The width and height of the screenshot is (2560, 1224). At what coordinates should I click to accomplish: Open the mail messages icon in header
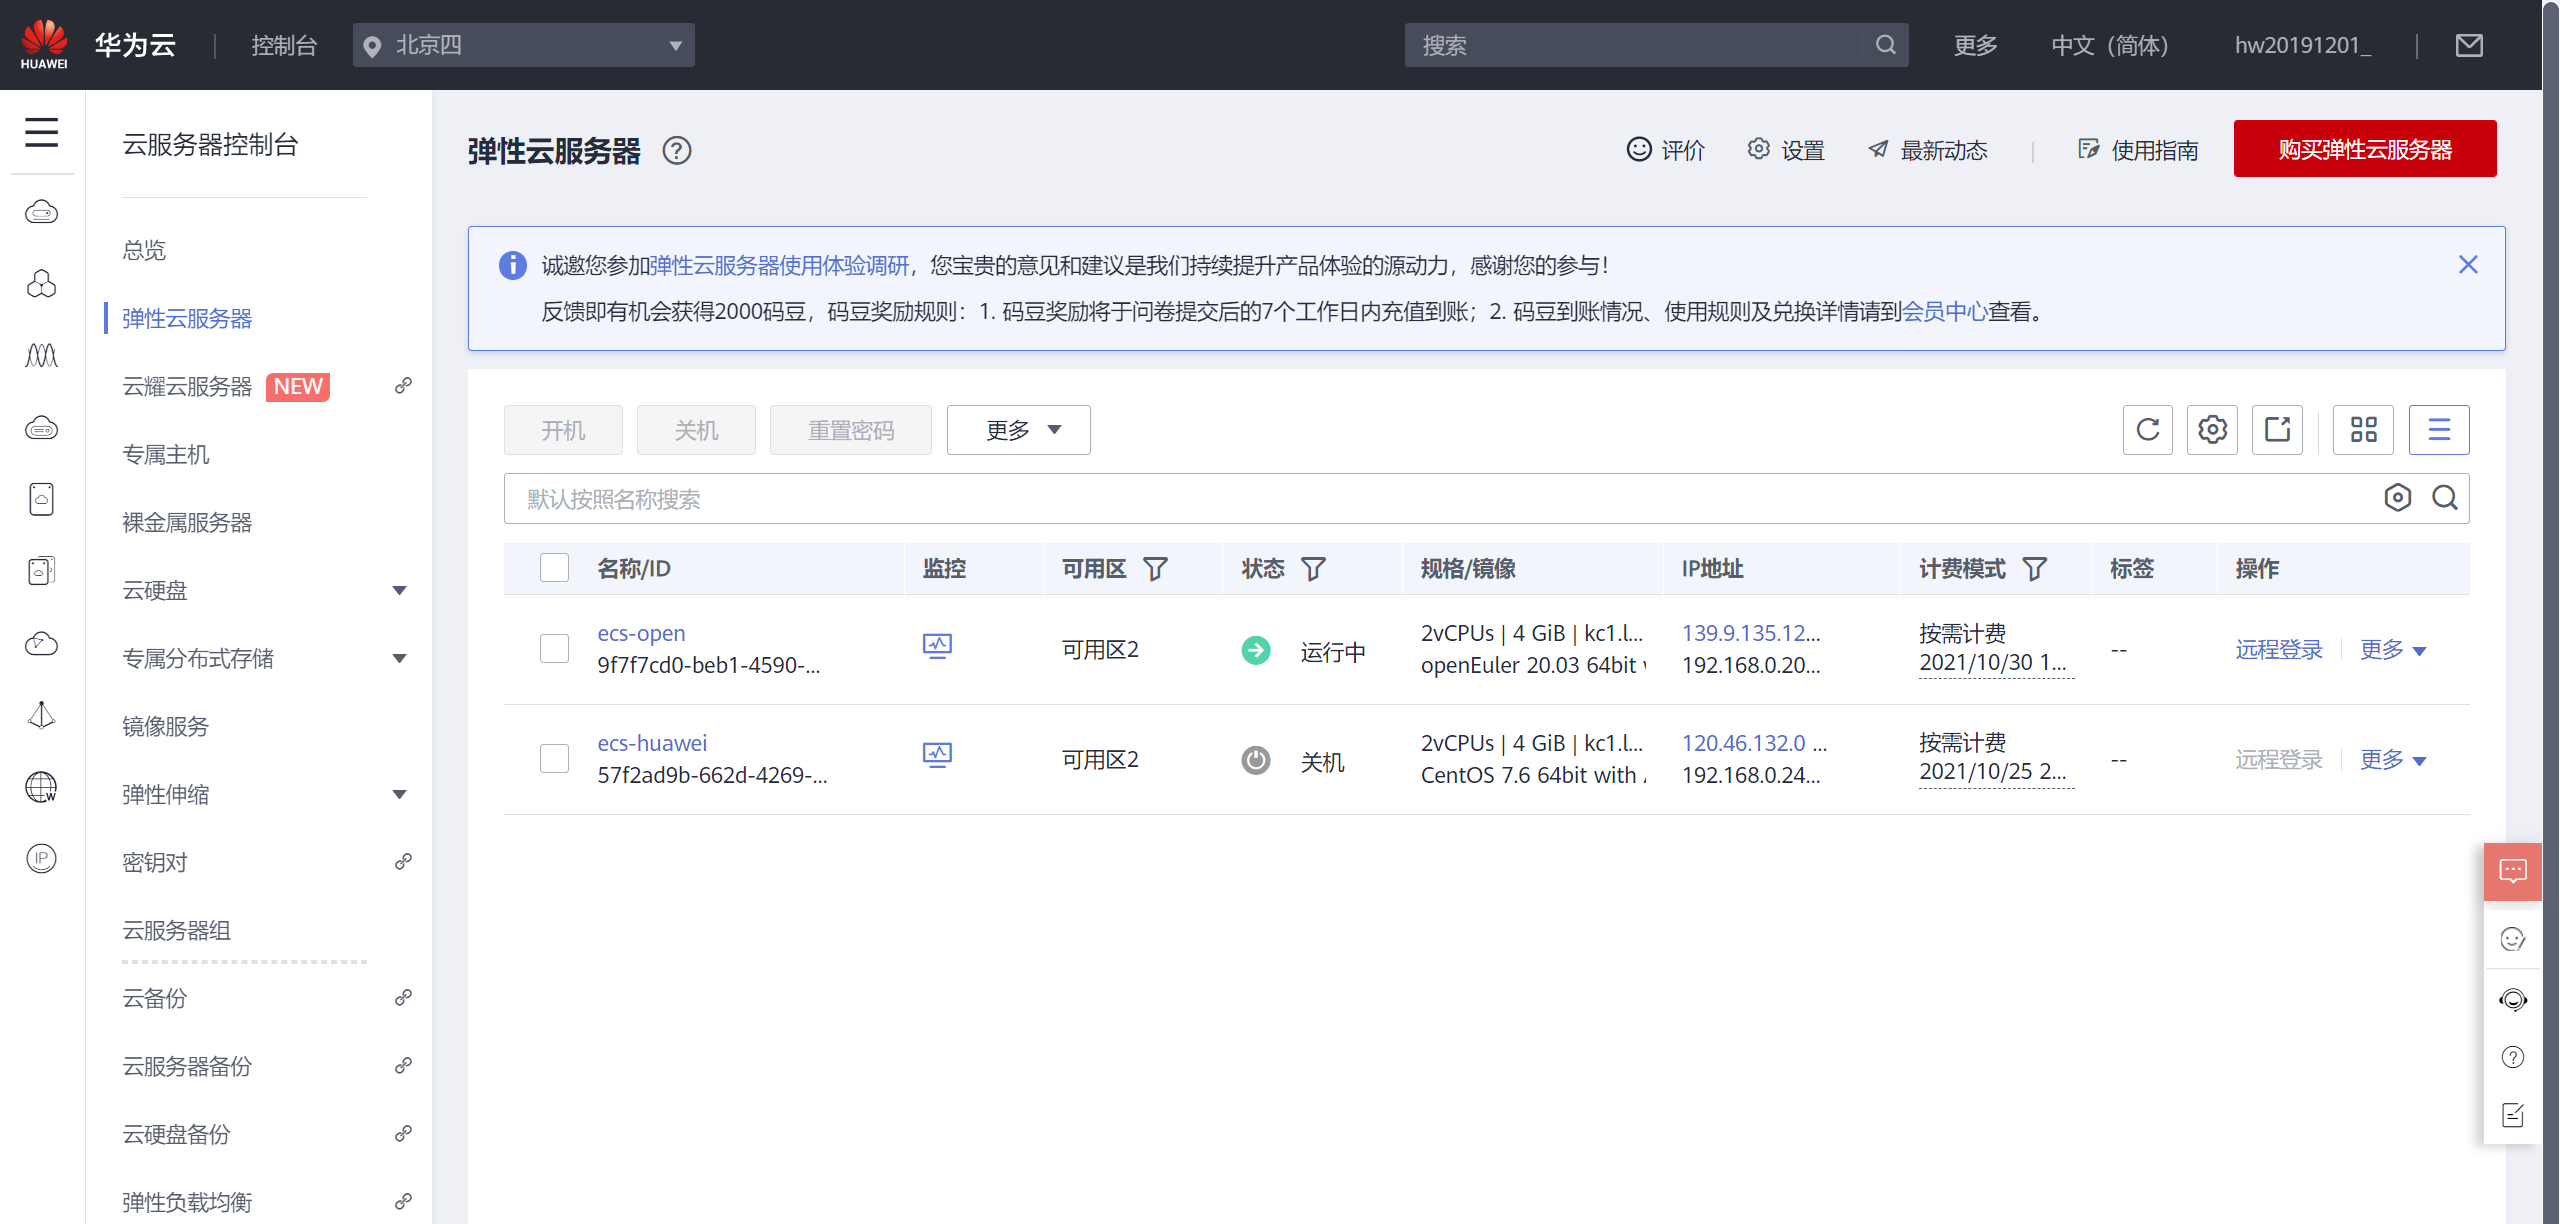point(2469,45)
